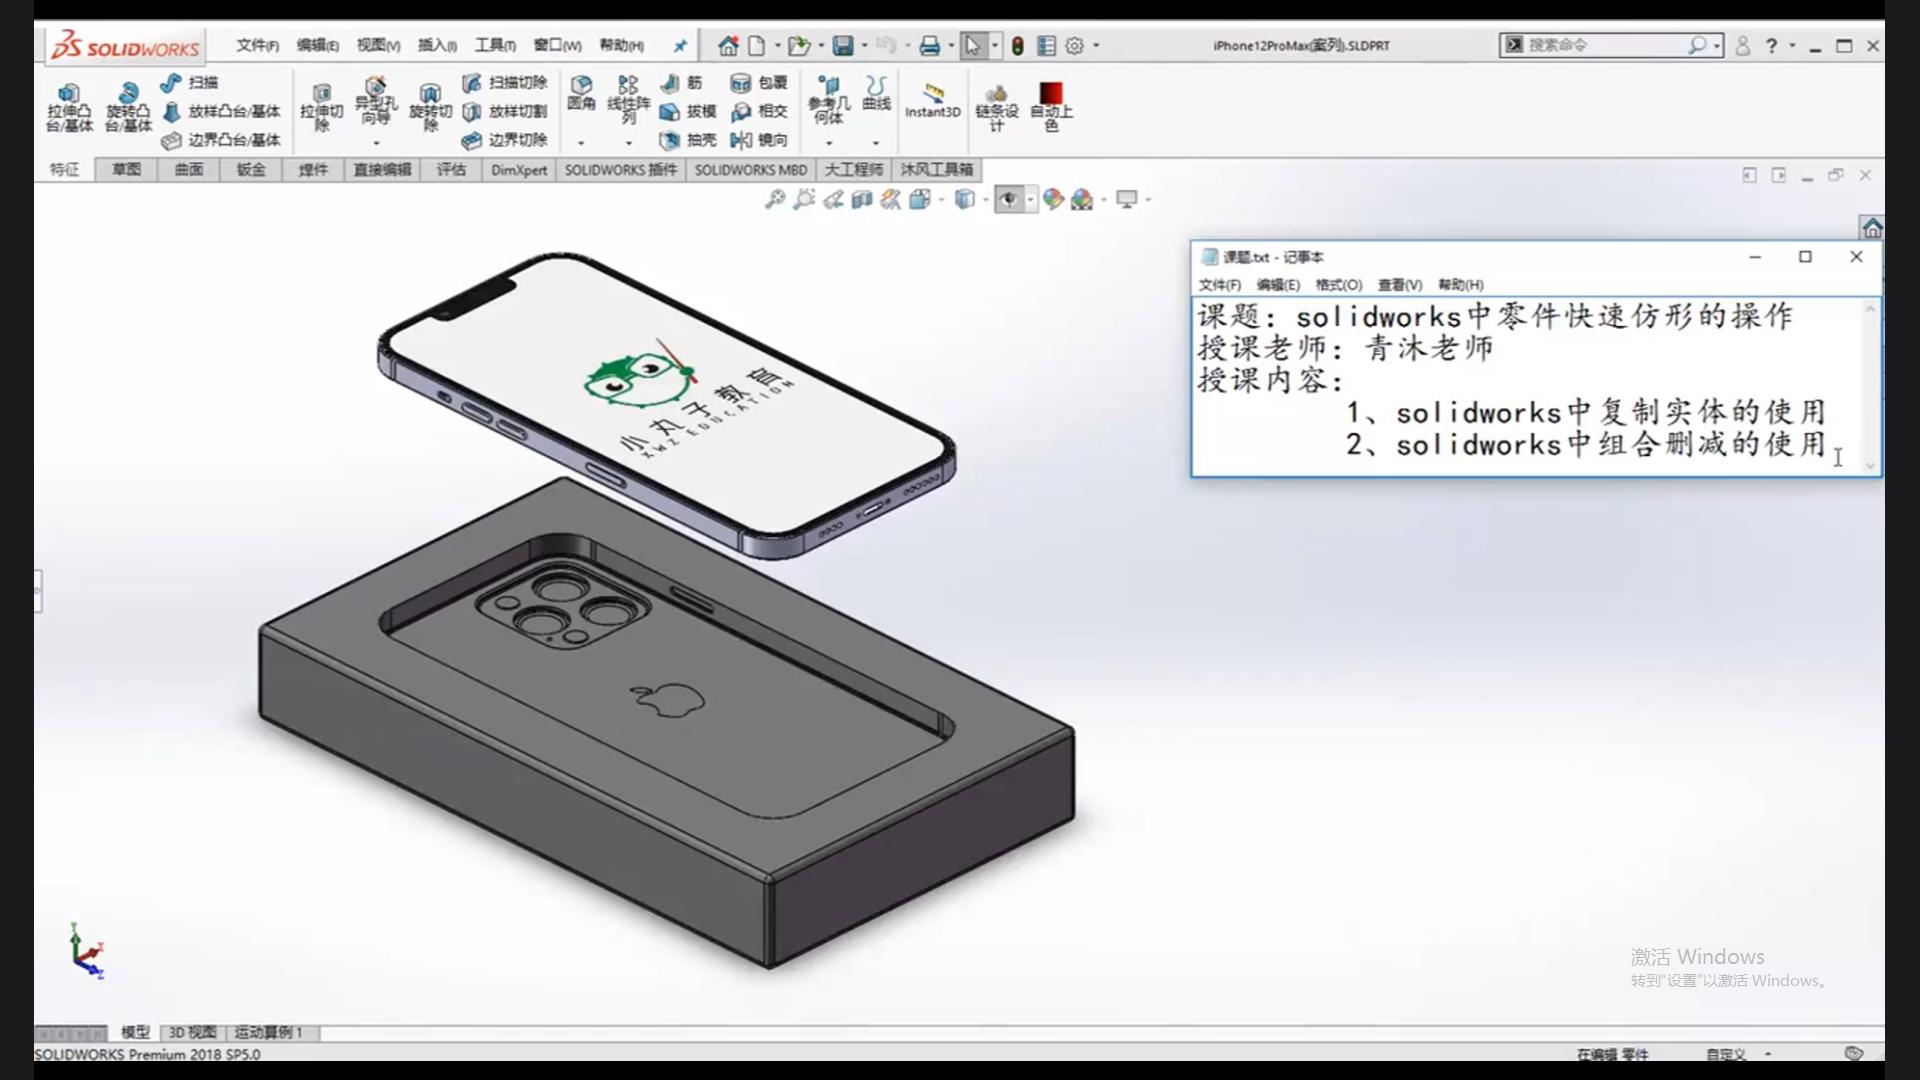1920x1080 pixels.
Task: Expand the Reference Geometry dropdown arrow
Action: 829,143
